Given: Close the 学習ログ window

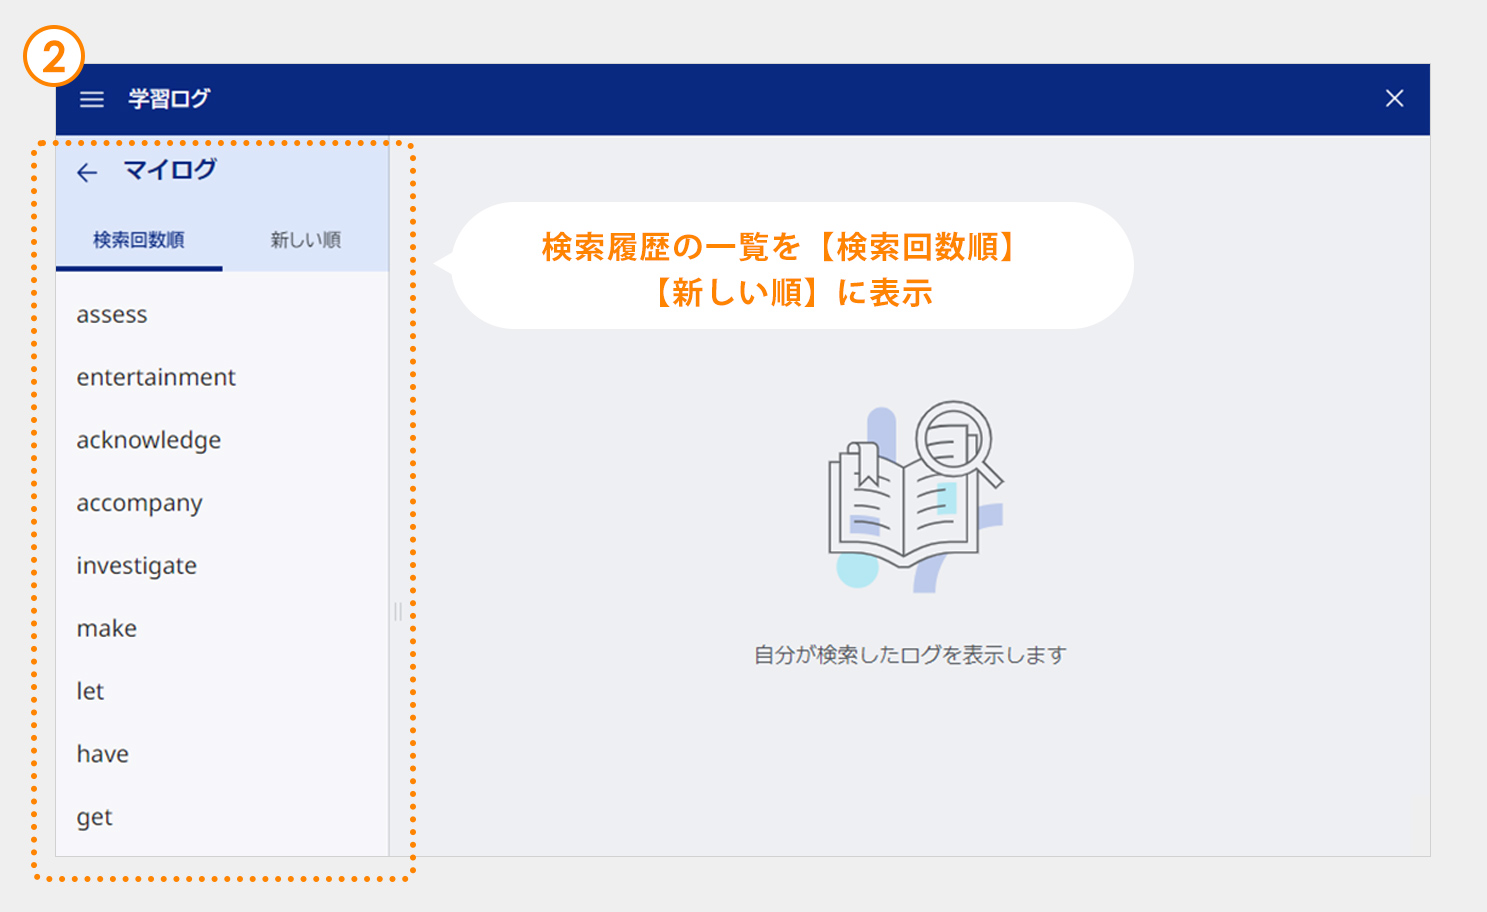Looking at the screenshot, I should (1394, 98).
